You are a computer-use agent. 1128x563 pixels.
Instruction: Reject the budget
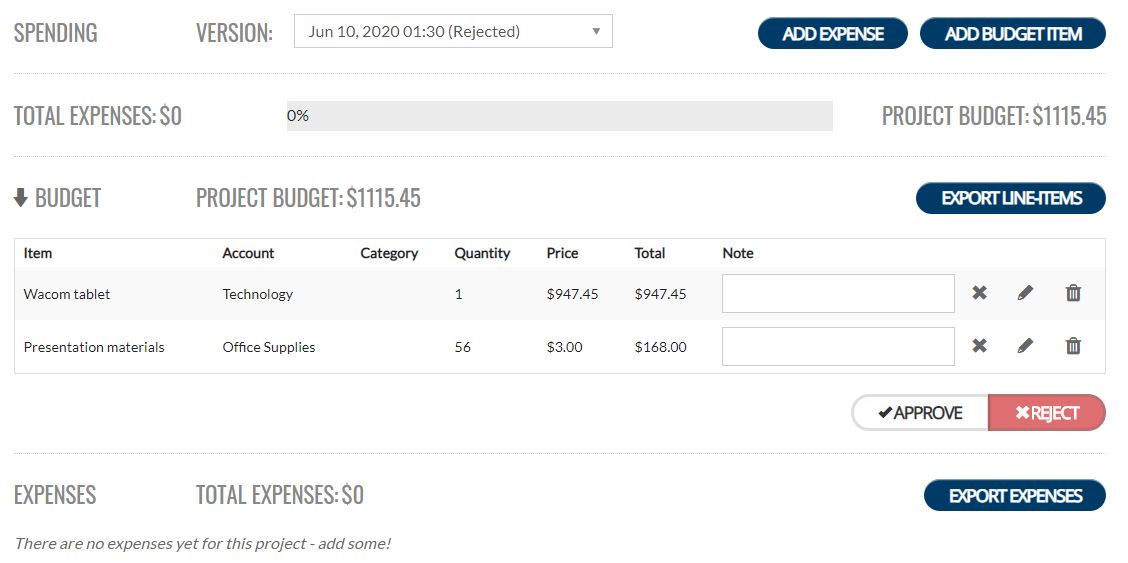1046,413
